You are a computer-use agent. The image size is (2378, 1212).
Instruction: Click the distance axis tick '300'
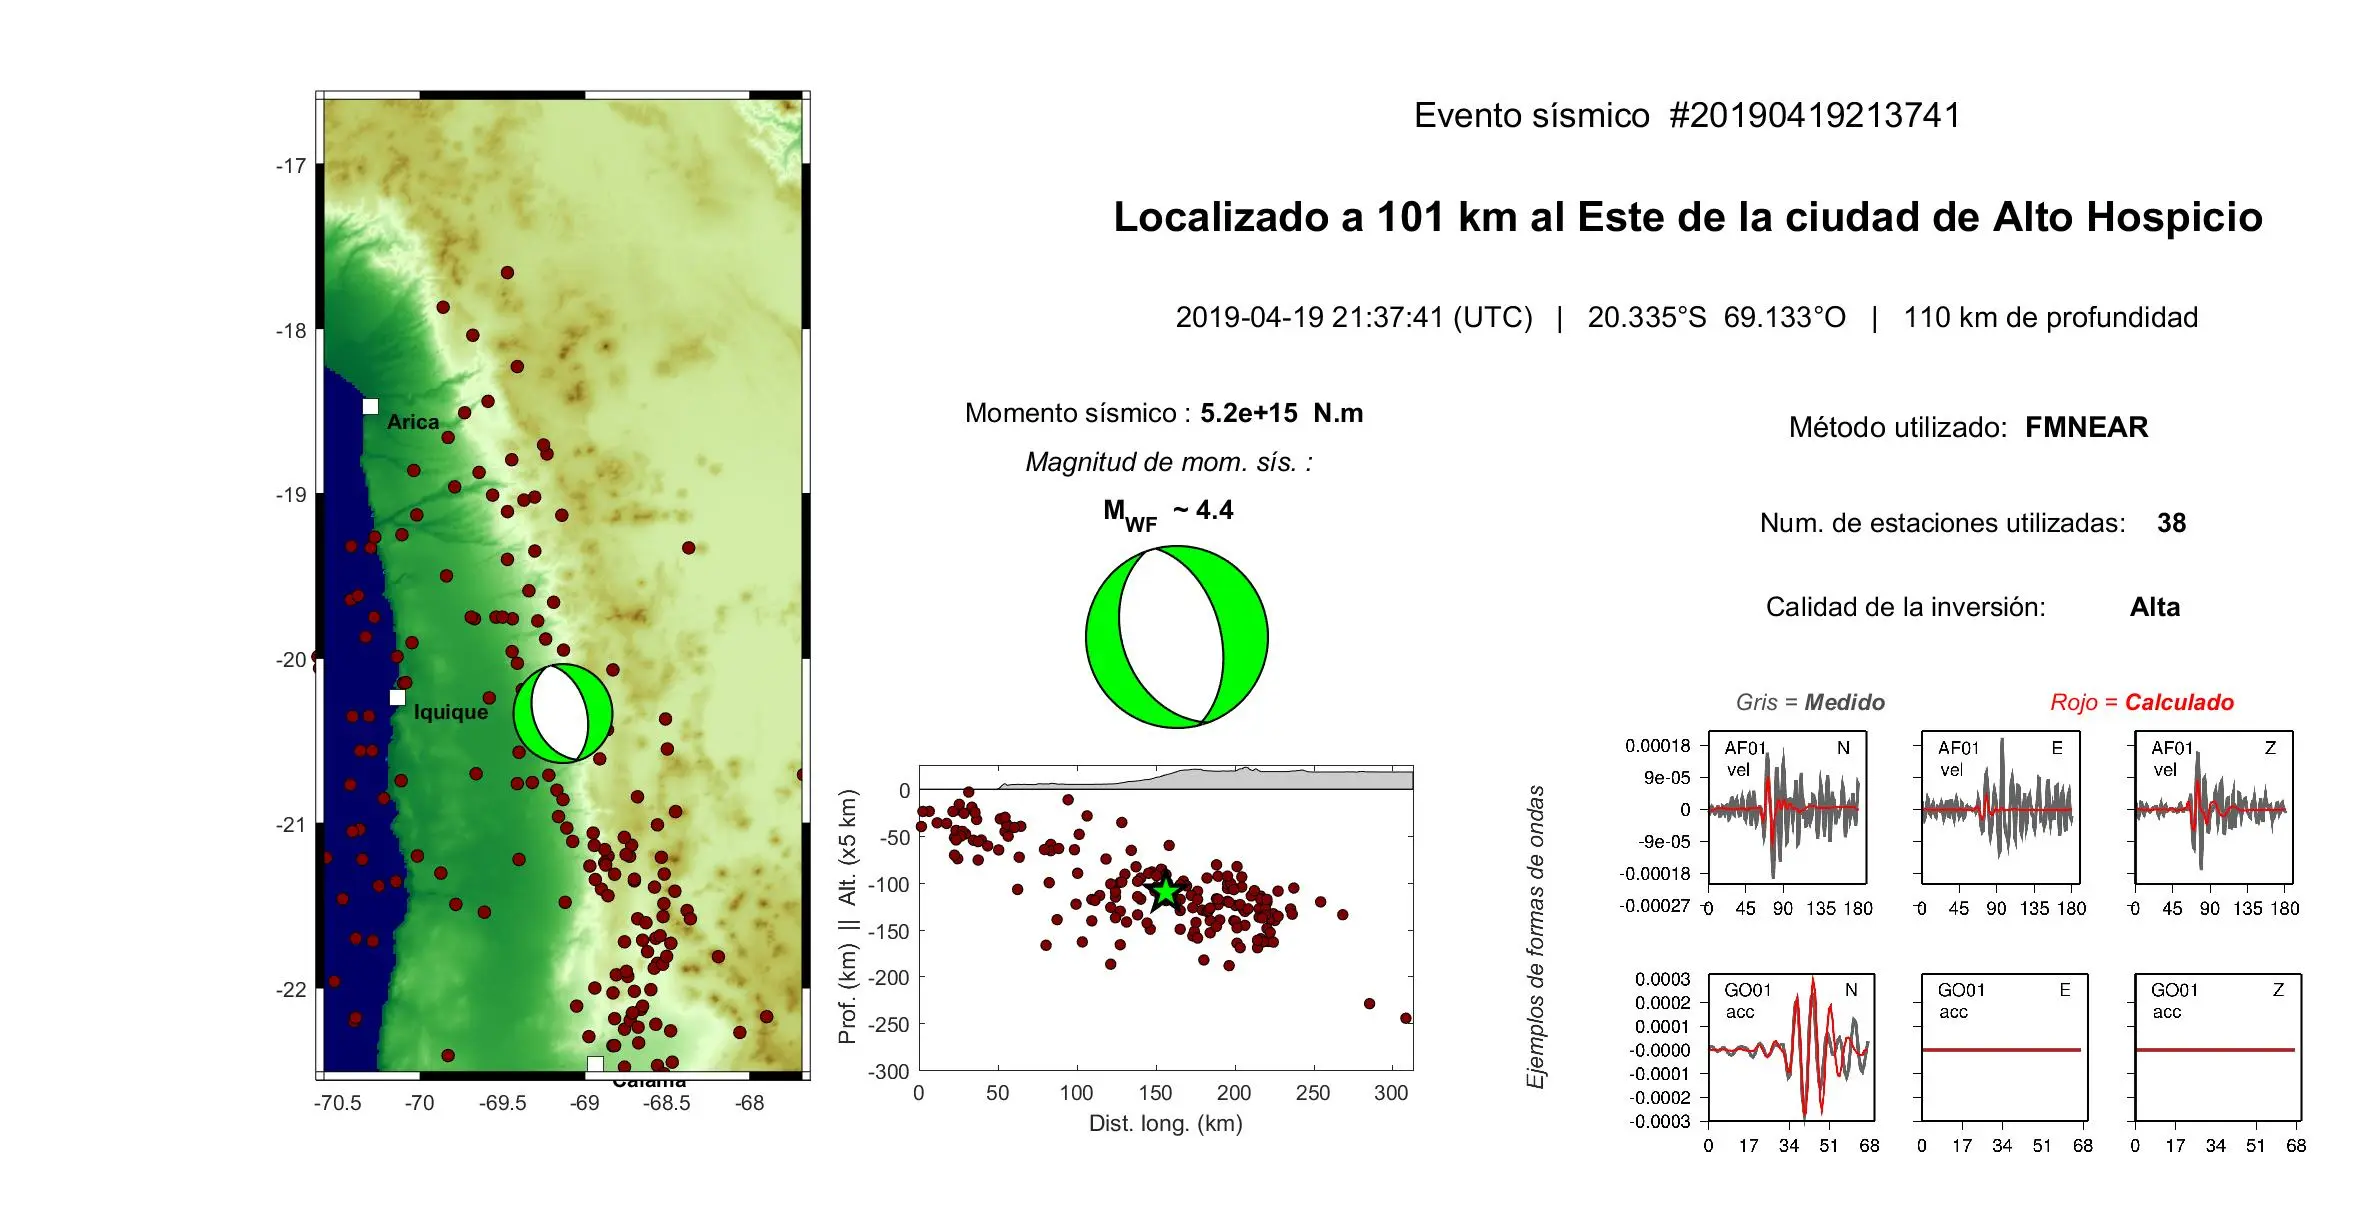click(x=1391, y=1093)
